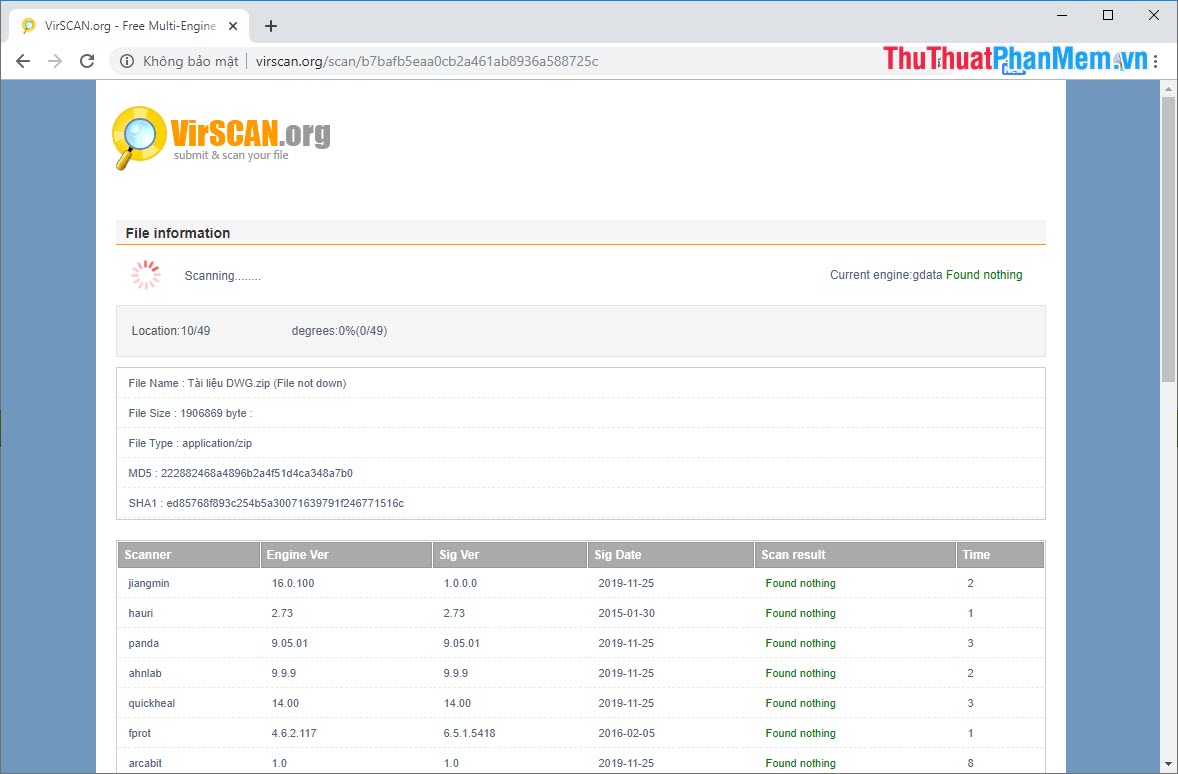Open Chrome's three-dot menu
This screenshot has height=774, width=1178.
tap(1154, 60)
